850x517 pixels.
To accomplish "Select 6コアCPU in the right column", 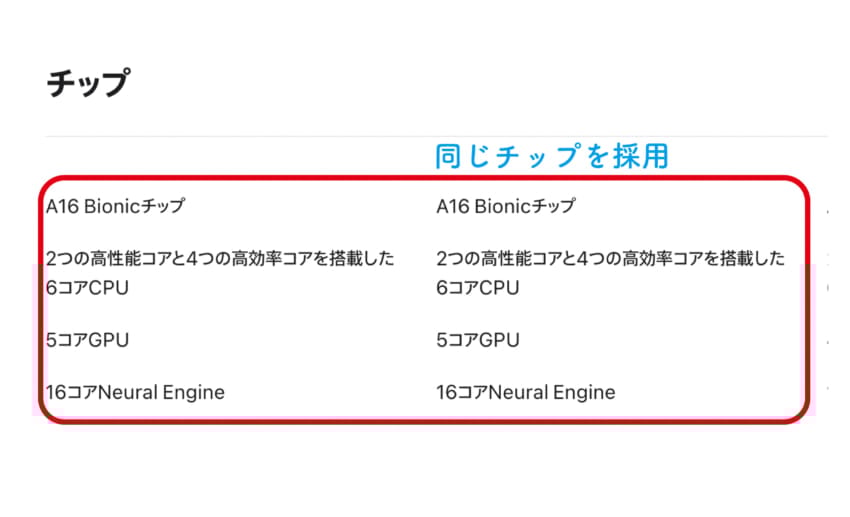I will 478,288.
